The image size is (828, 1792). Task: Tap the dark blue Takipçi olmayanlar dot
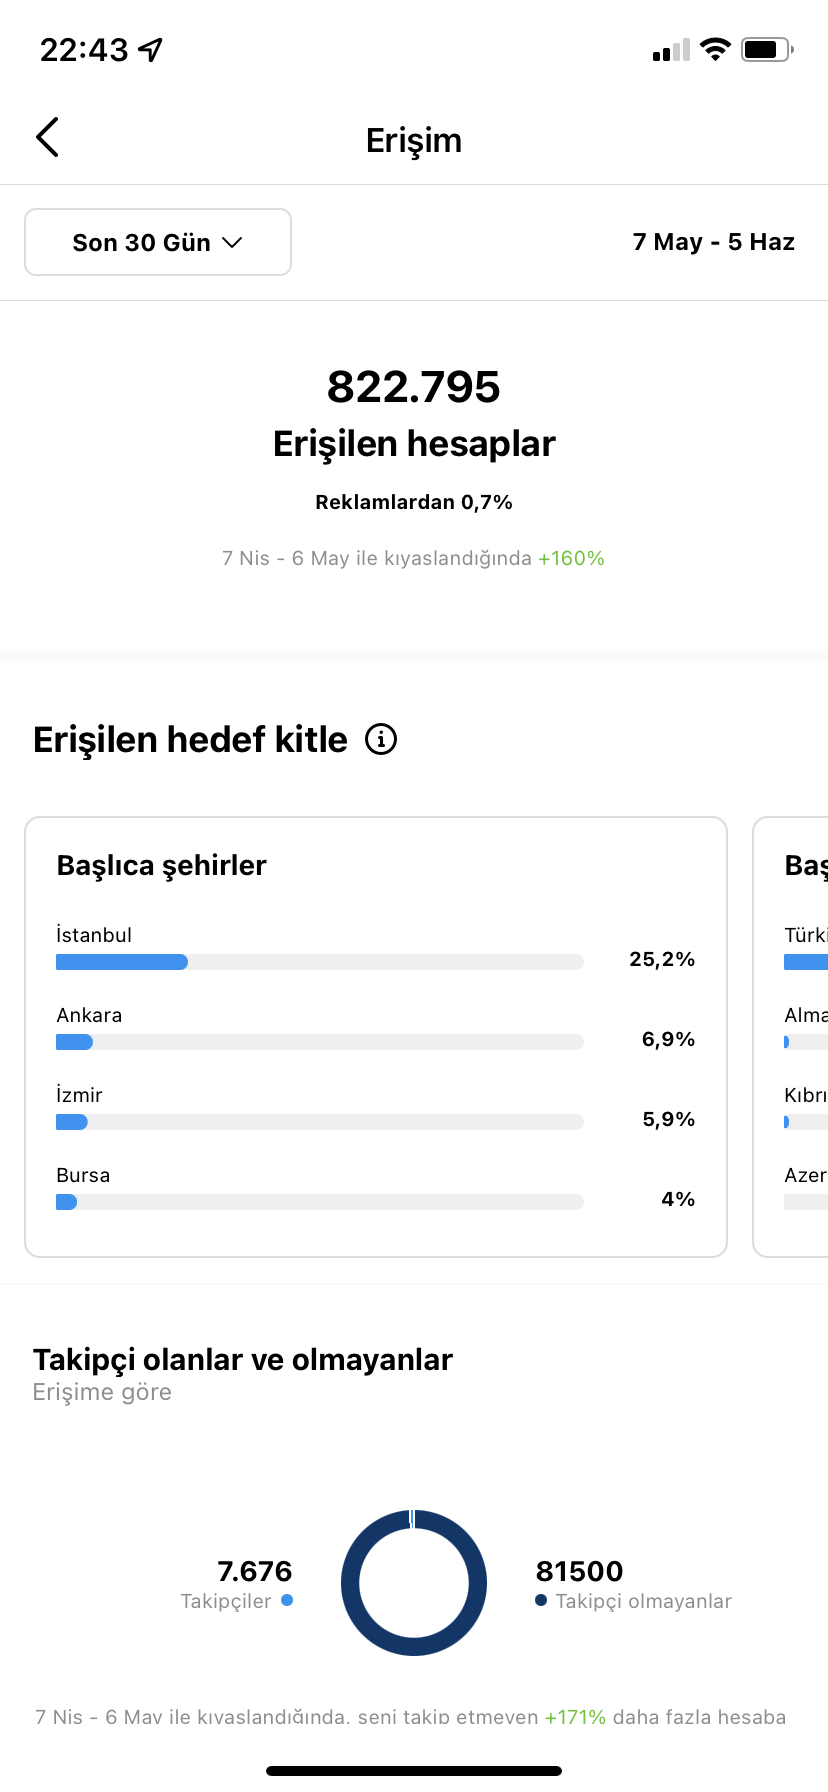click(x=541, y=1600)
